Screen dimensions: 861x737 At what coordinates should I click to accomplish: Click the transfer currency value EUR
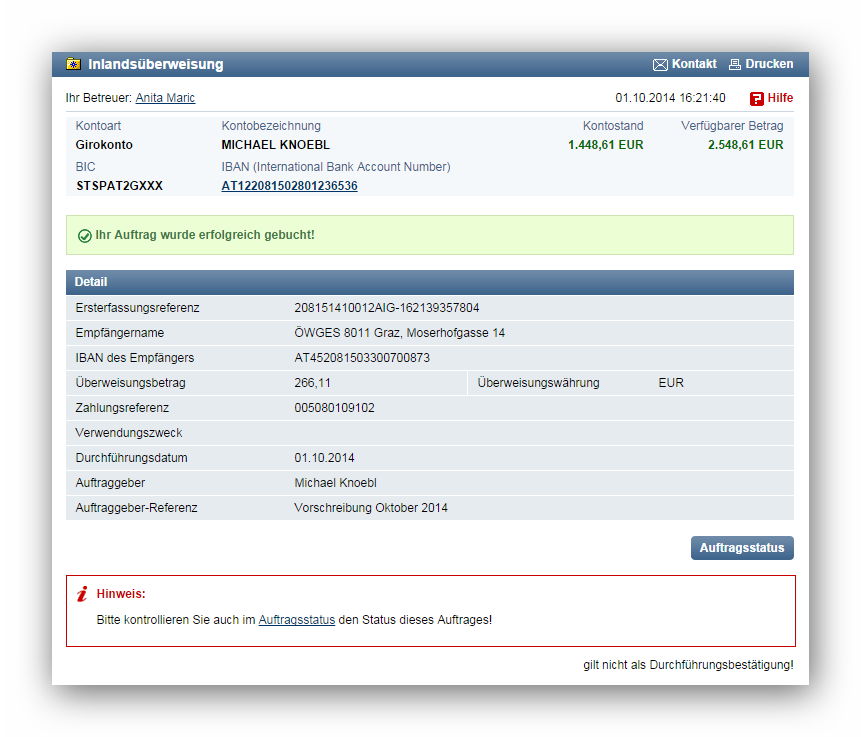pyautogui.click(x=671, y=383)
